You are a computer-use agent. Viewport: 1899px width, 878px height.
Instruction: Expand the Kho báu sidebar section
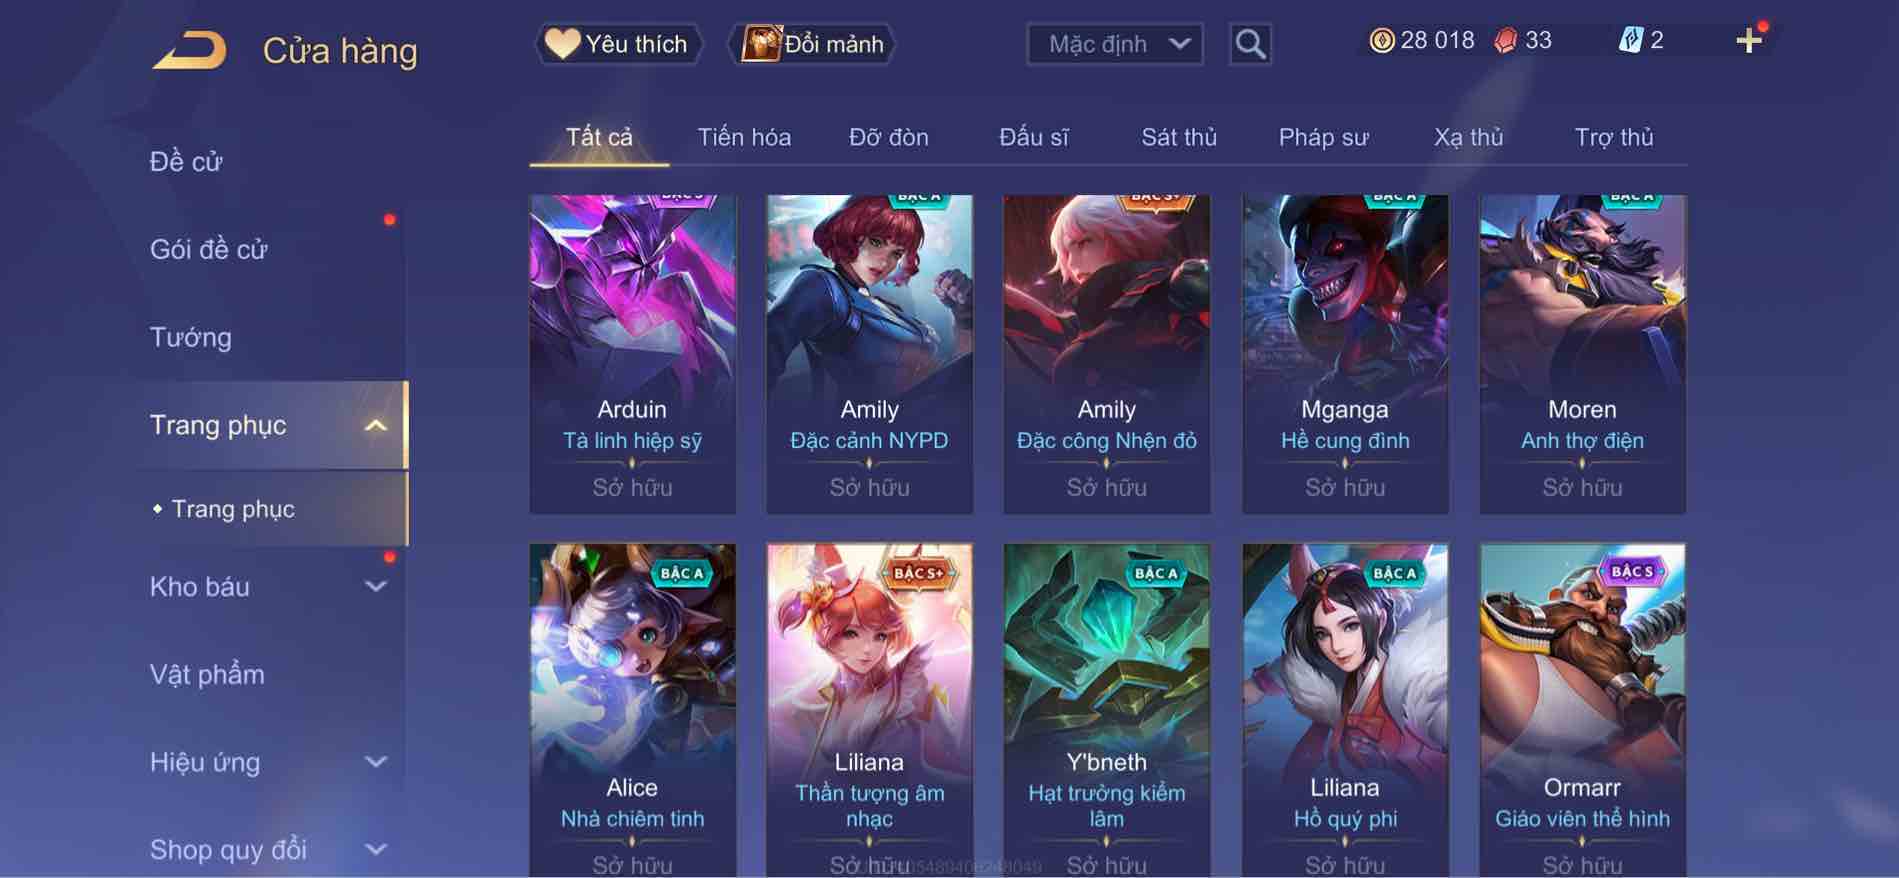[x=376, y=587]
